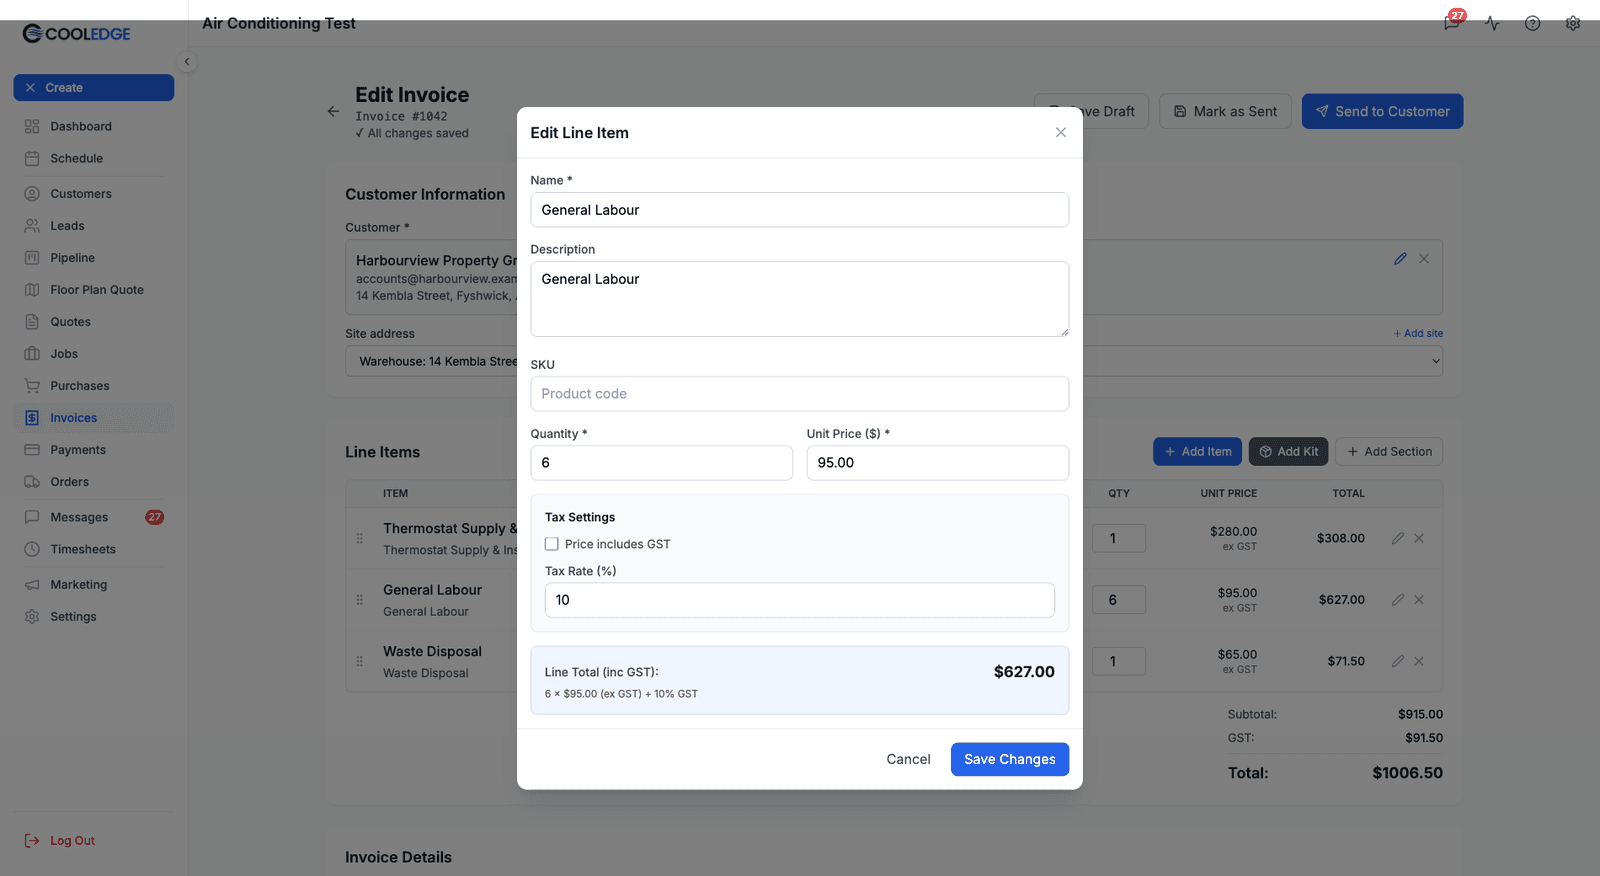Click the Create button
1600x876 pixels.
coord(94,88)
